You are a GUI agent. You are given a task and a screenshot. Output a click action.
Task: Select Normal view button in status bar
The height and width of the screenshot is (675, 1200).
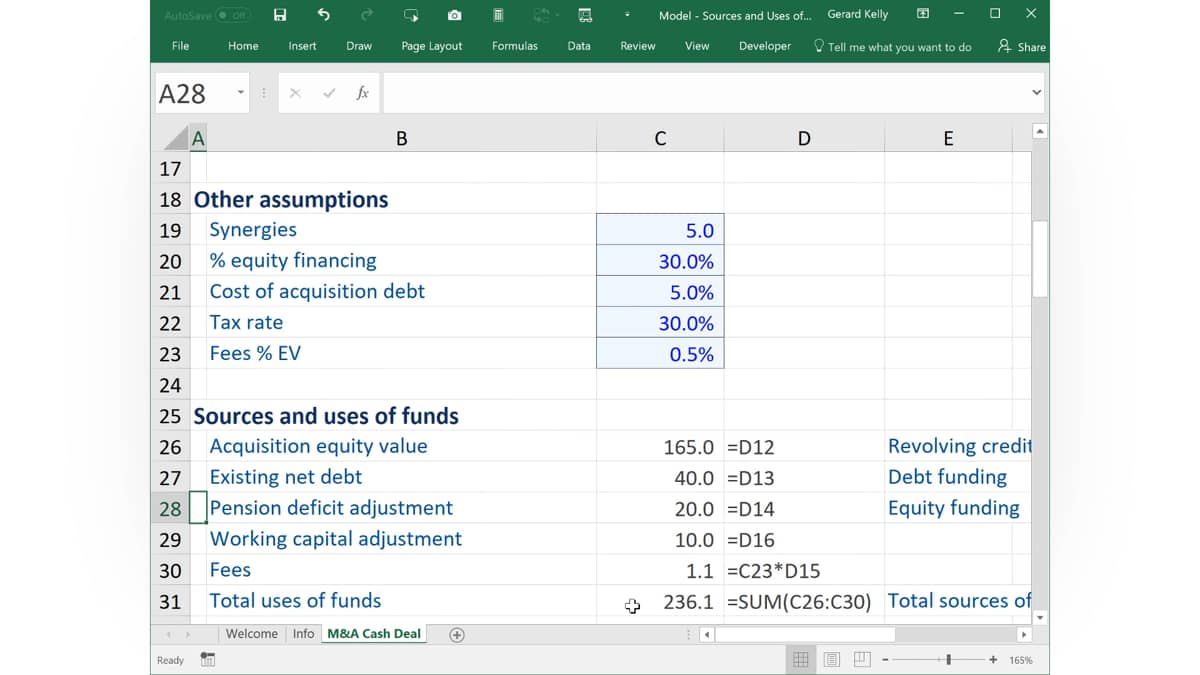click(801, 660)
